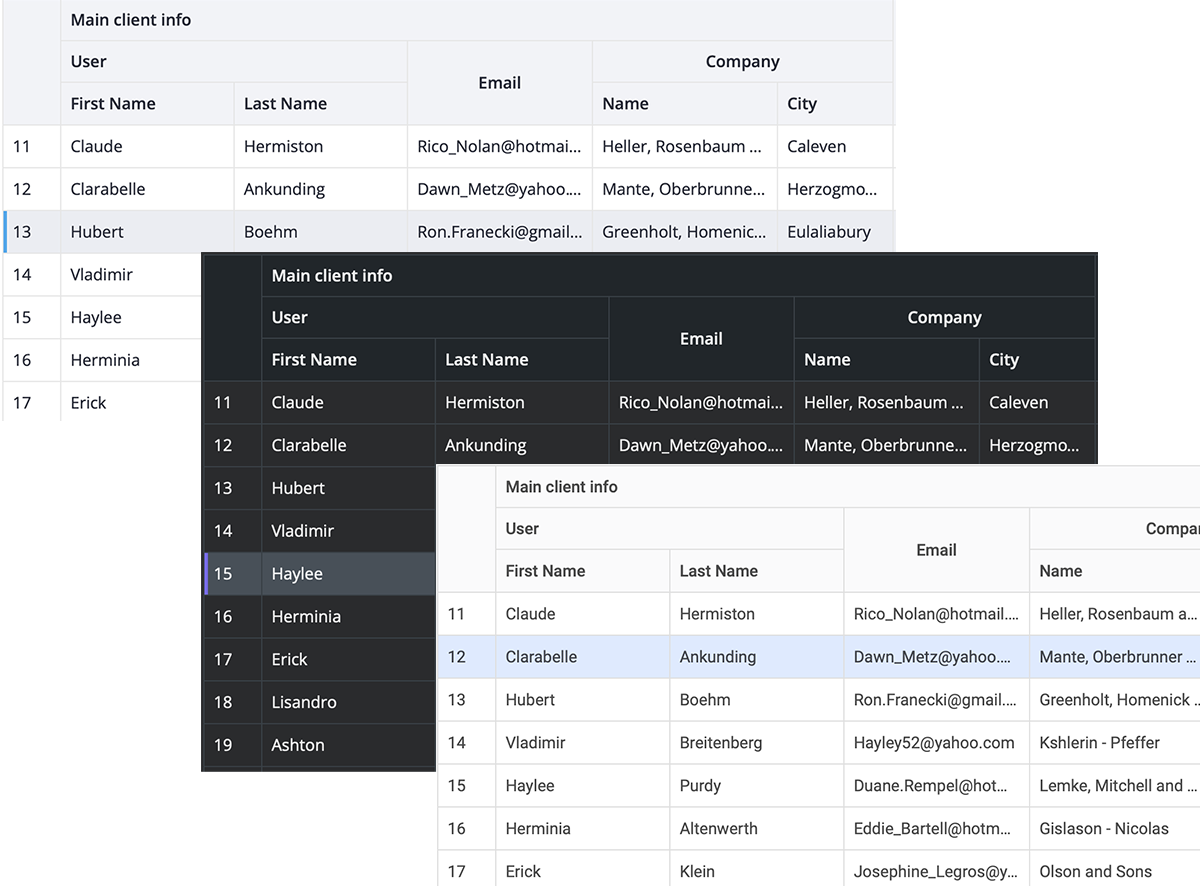
Task: Click Eulaliabury city in top-left light table
Action: pyautogui.click(x=829, y=232)
